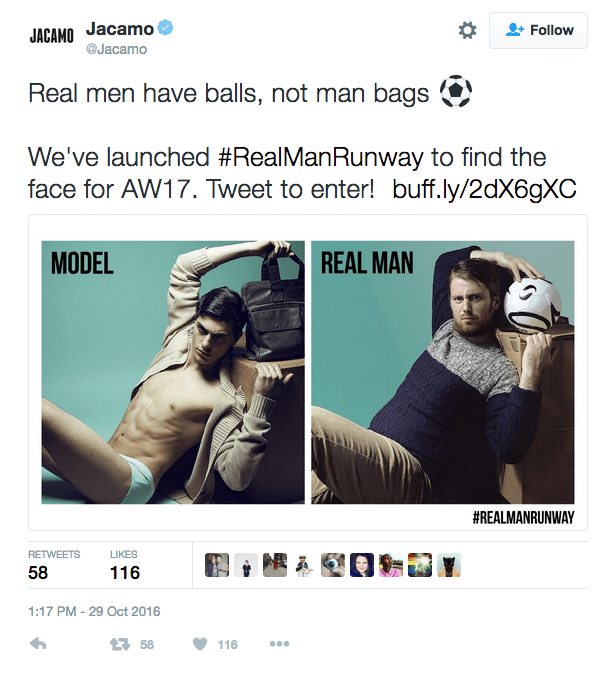View the 58 retweets list
Viewport: 612px width, 676px height.
click(53, 566)
